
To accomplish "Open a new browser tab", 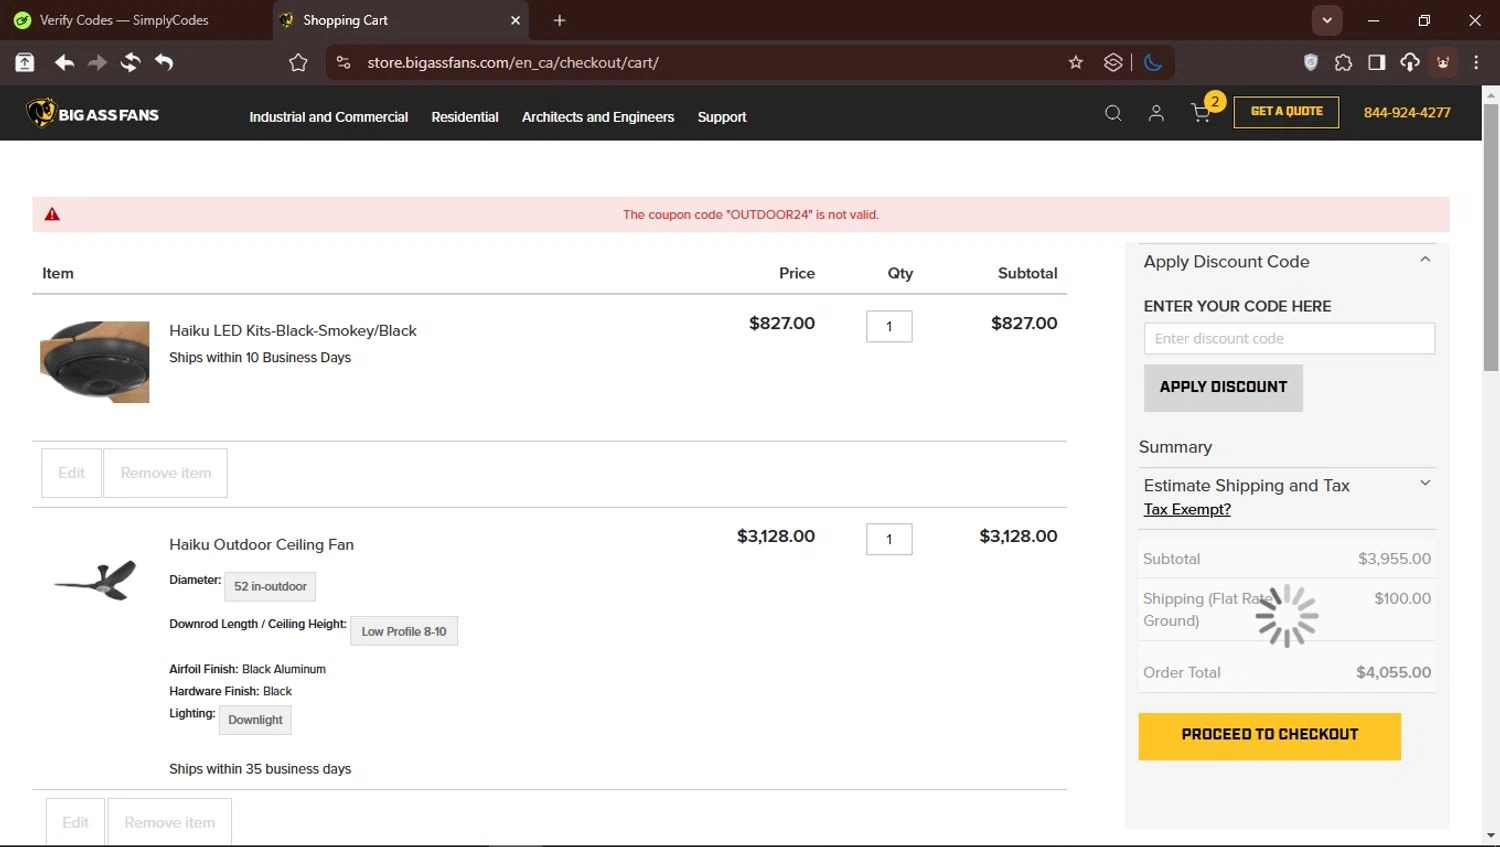I will point(560,20).
